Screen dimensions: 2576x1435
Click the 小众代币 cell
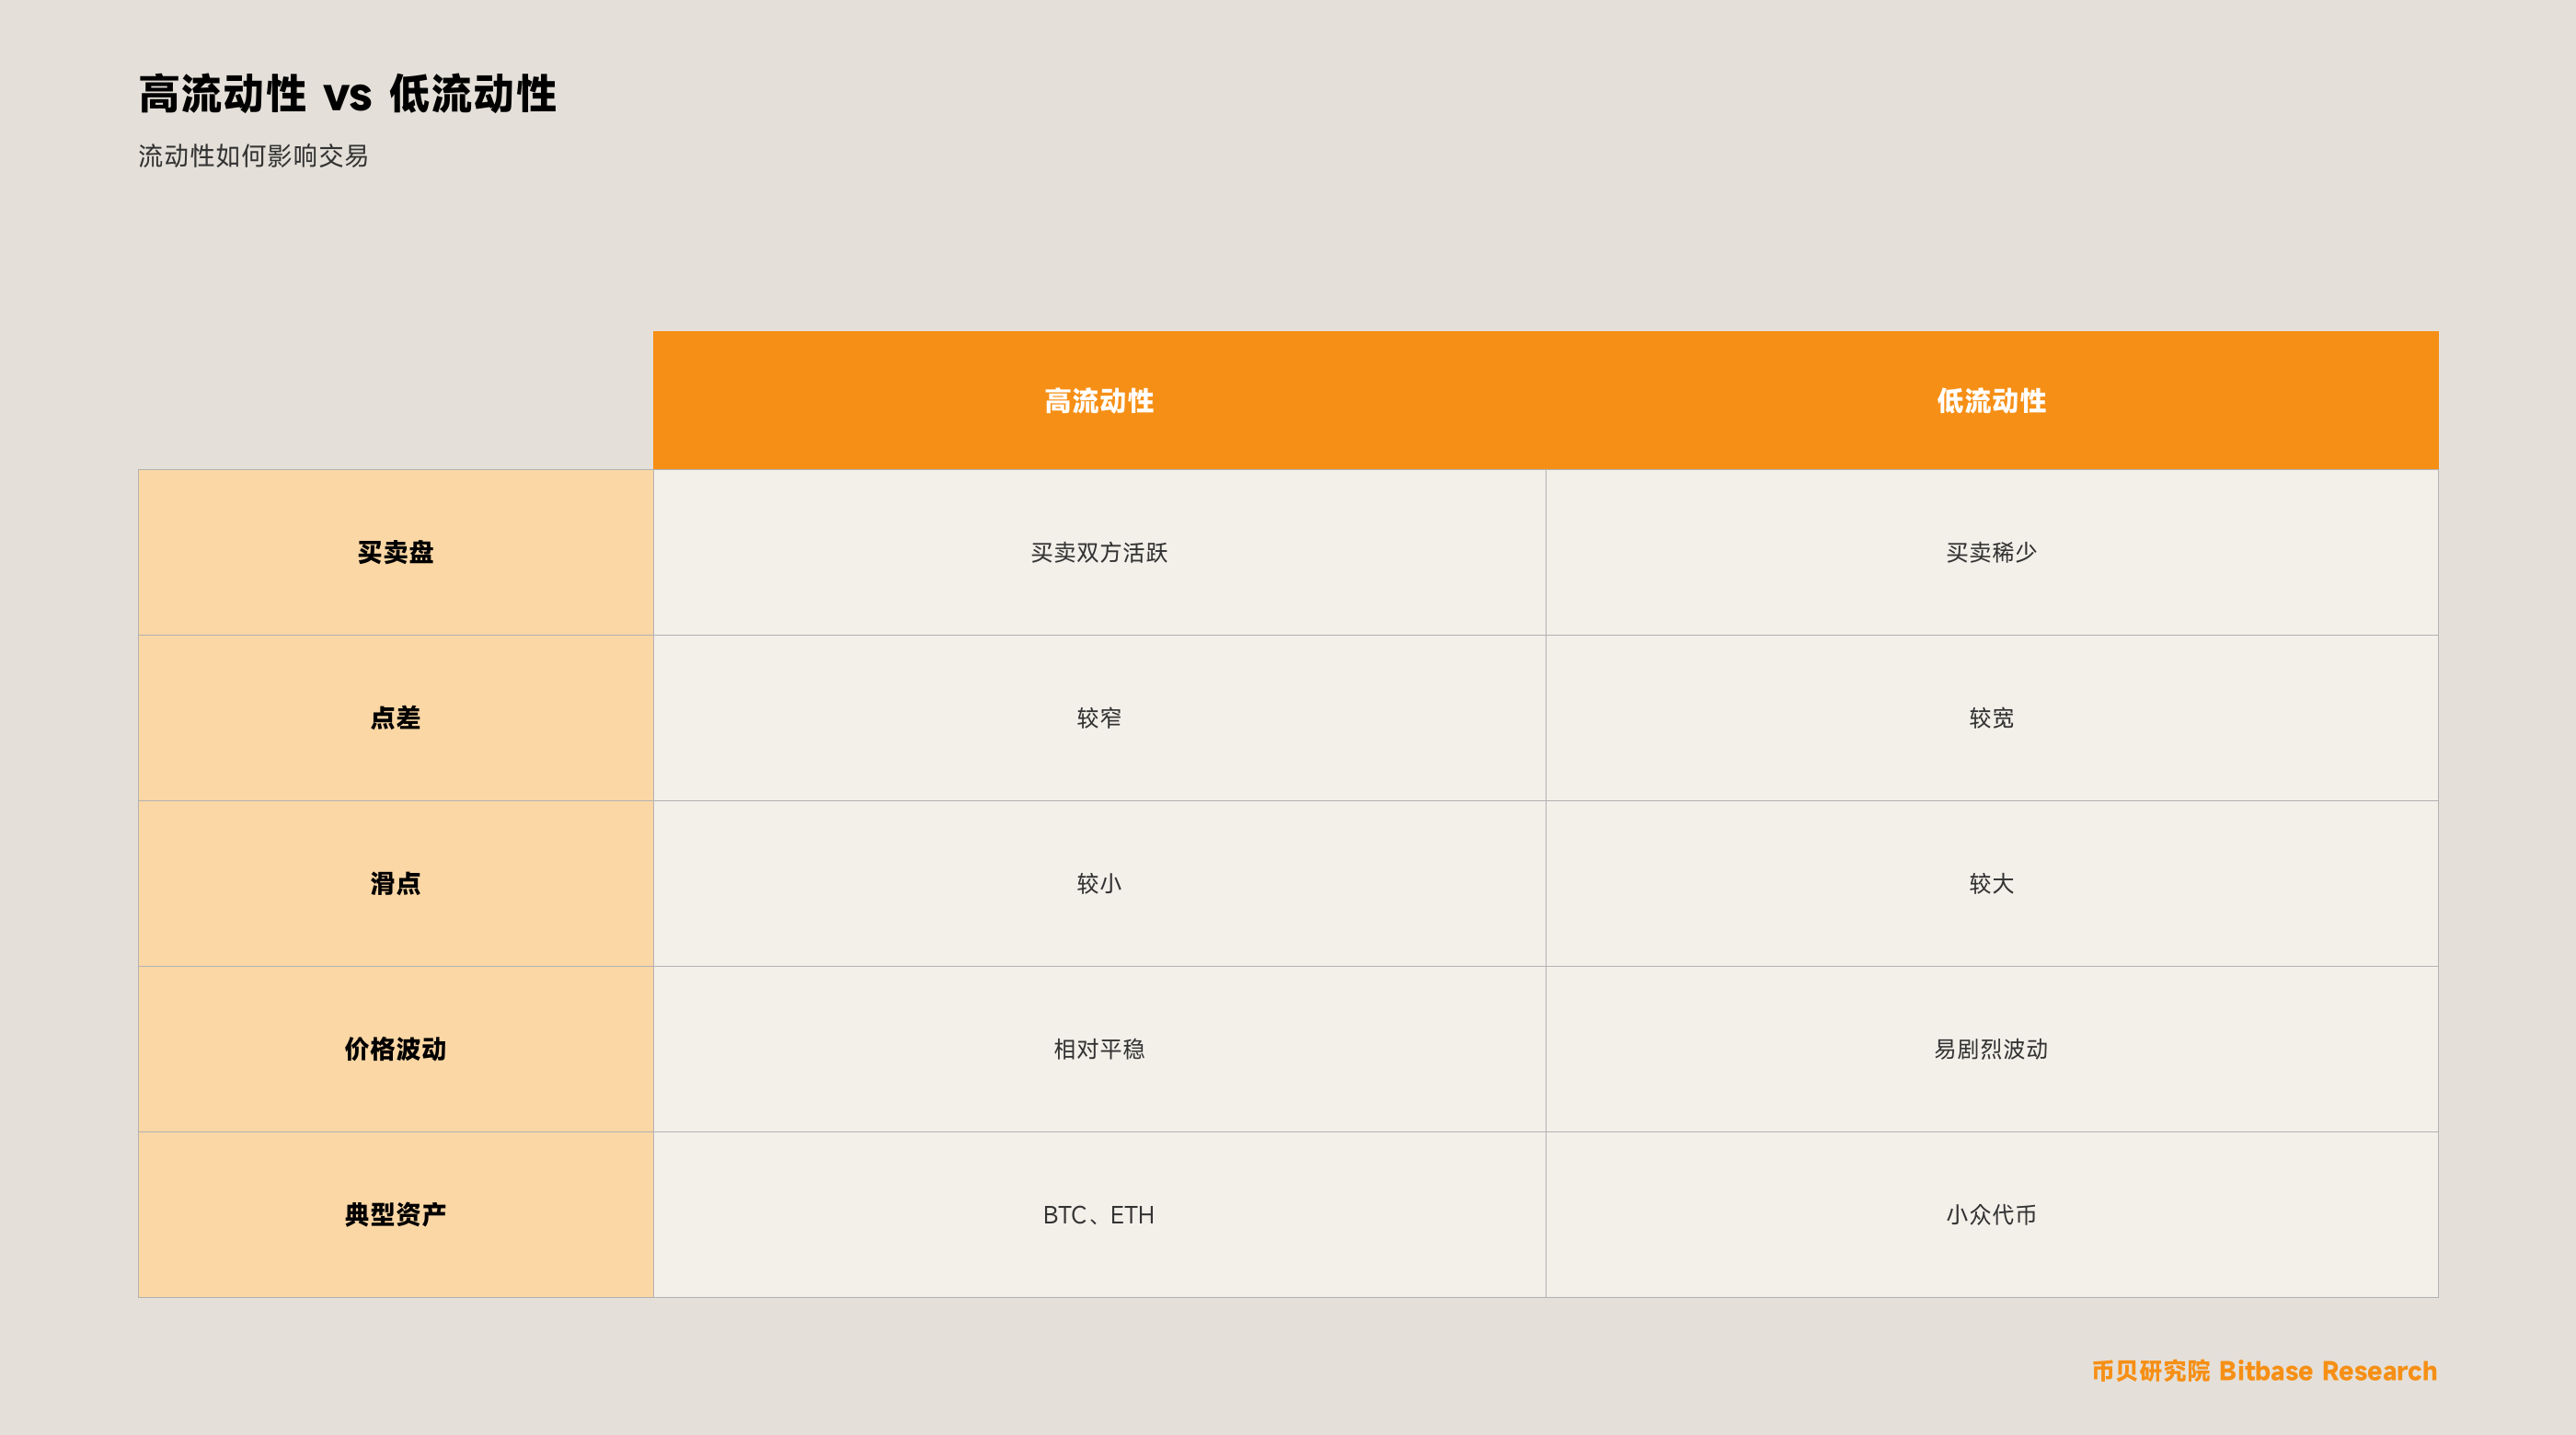[x=1992, y=1214]
